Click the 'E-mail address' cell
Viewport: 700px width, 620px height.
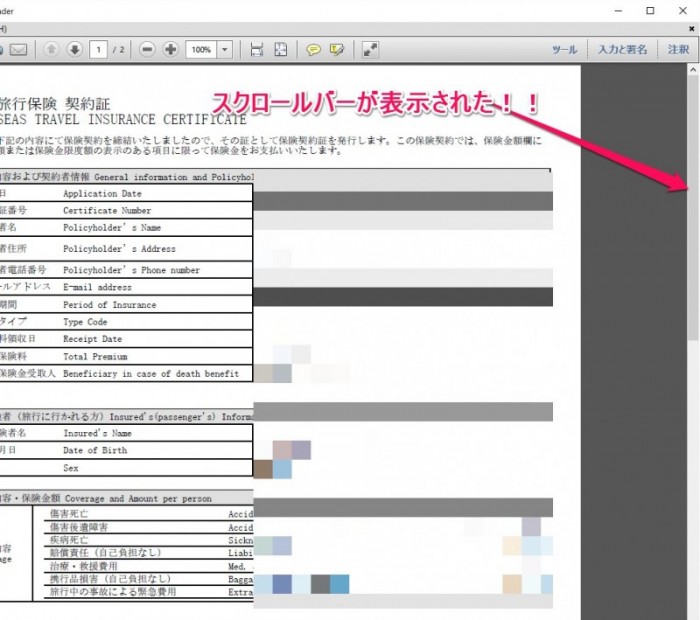(97, 287)
